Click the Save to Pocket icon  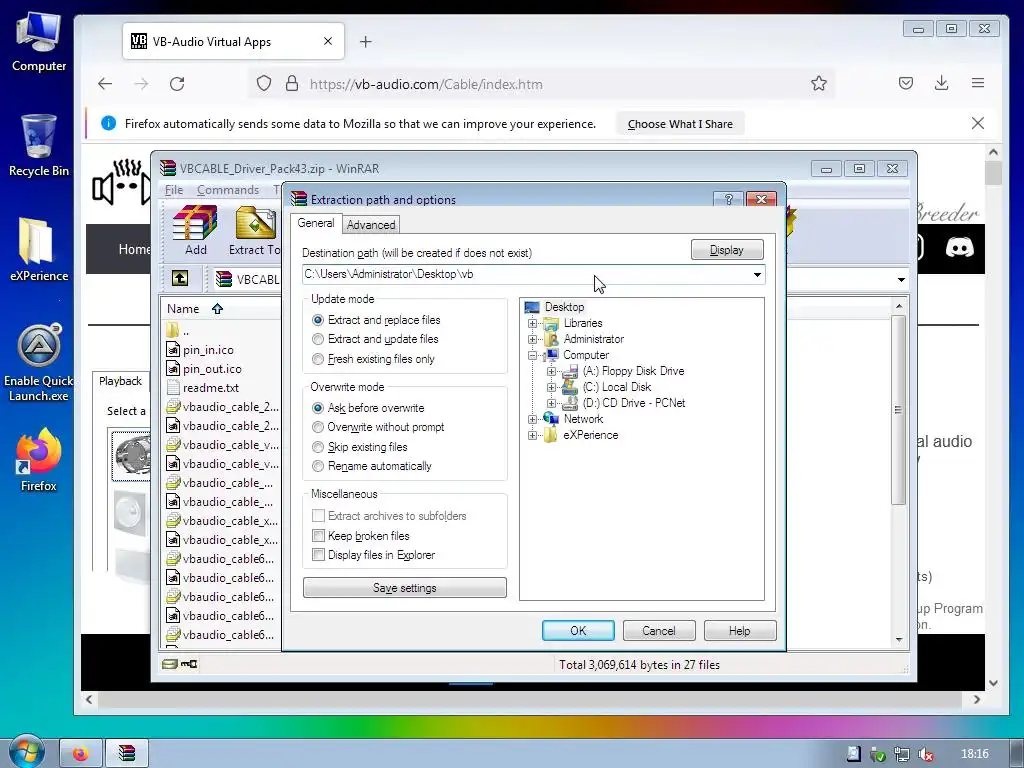coord(905,83)
